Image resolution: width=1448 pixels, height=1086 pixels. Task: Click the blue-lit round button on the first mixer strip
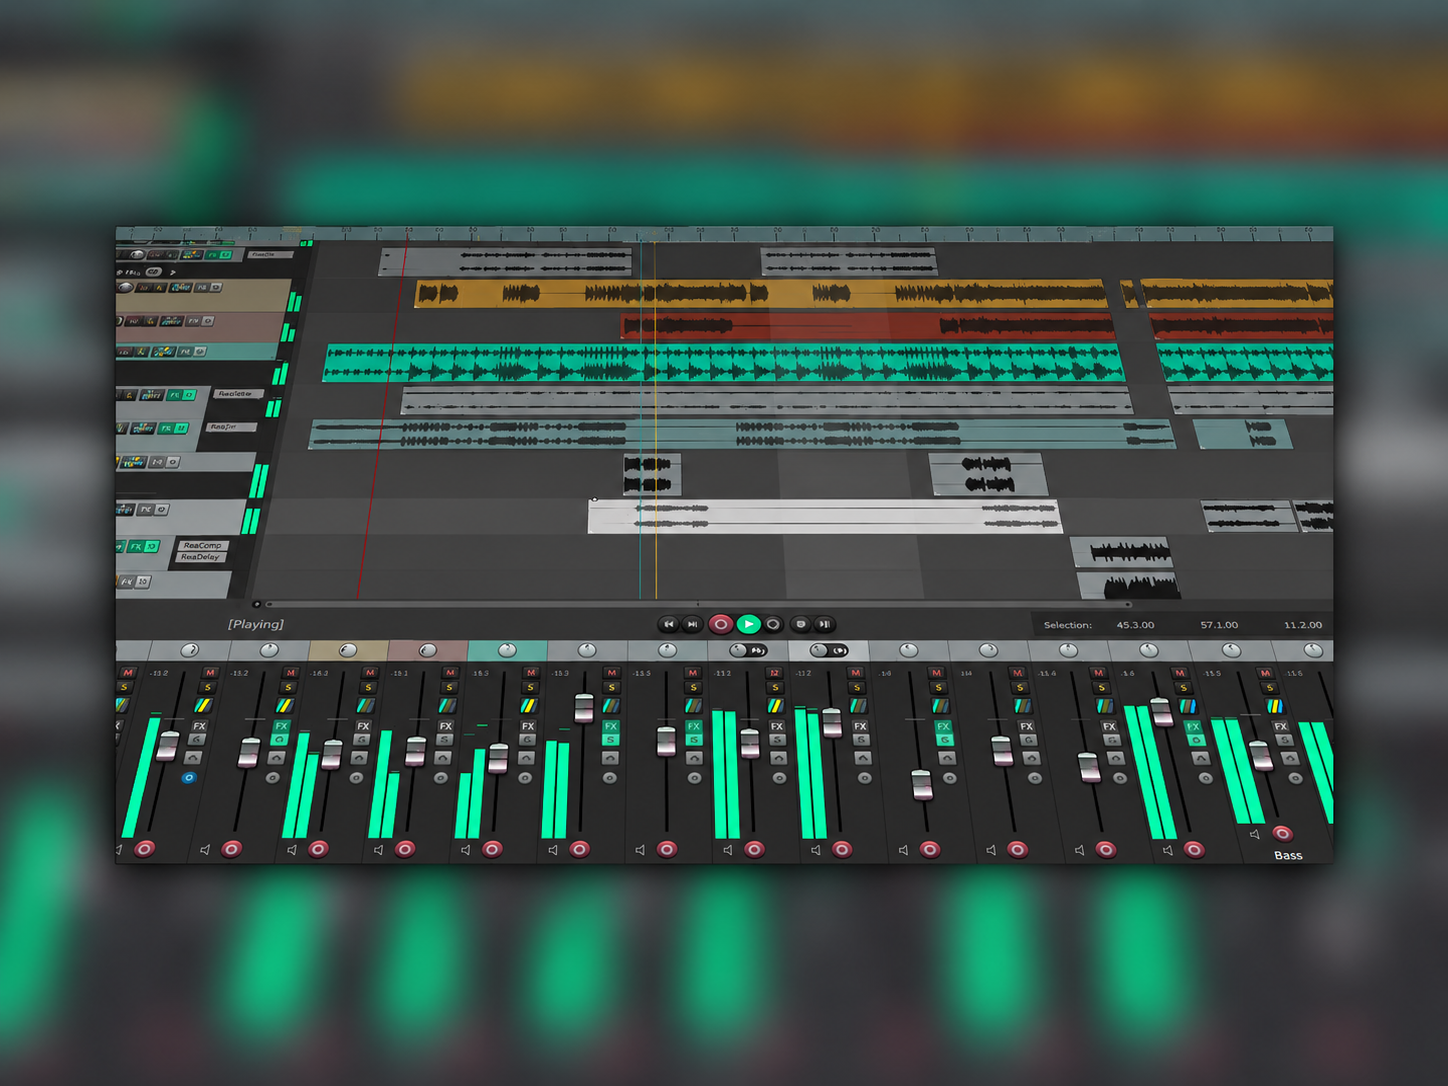[x=188, y=777]
